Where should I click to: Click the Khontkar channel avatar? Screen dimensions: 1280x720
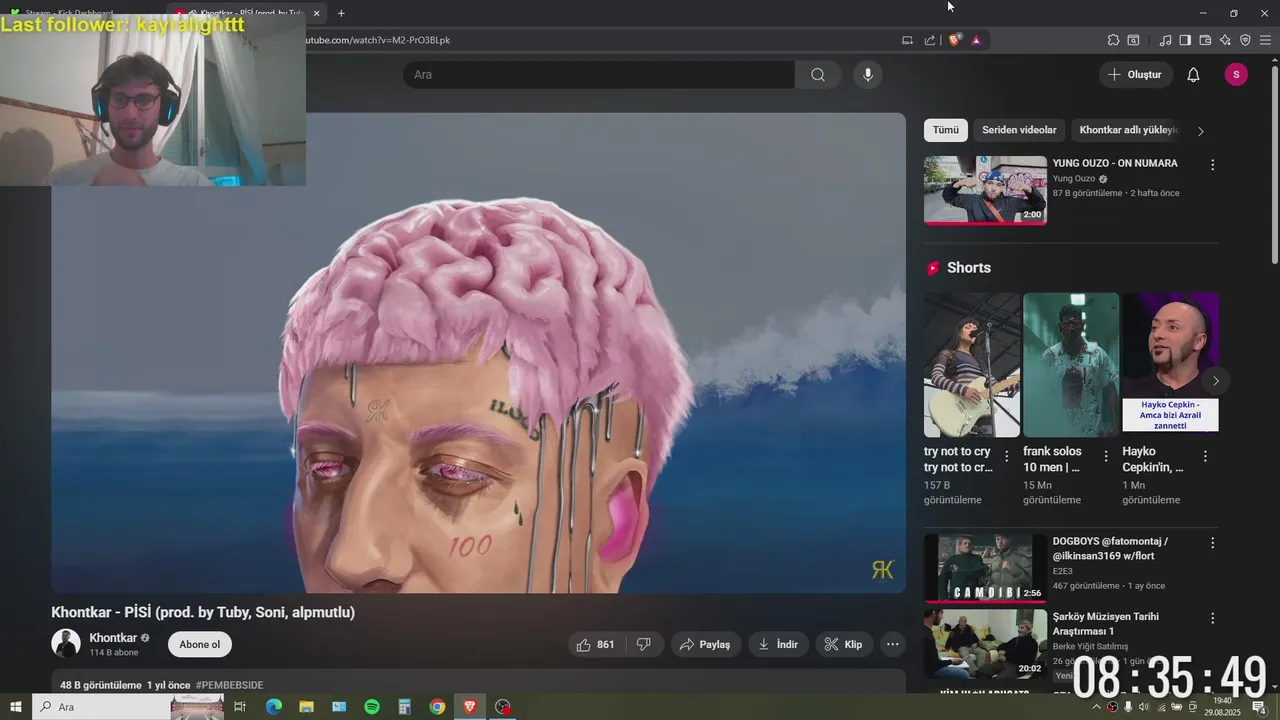click(66, 644)
